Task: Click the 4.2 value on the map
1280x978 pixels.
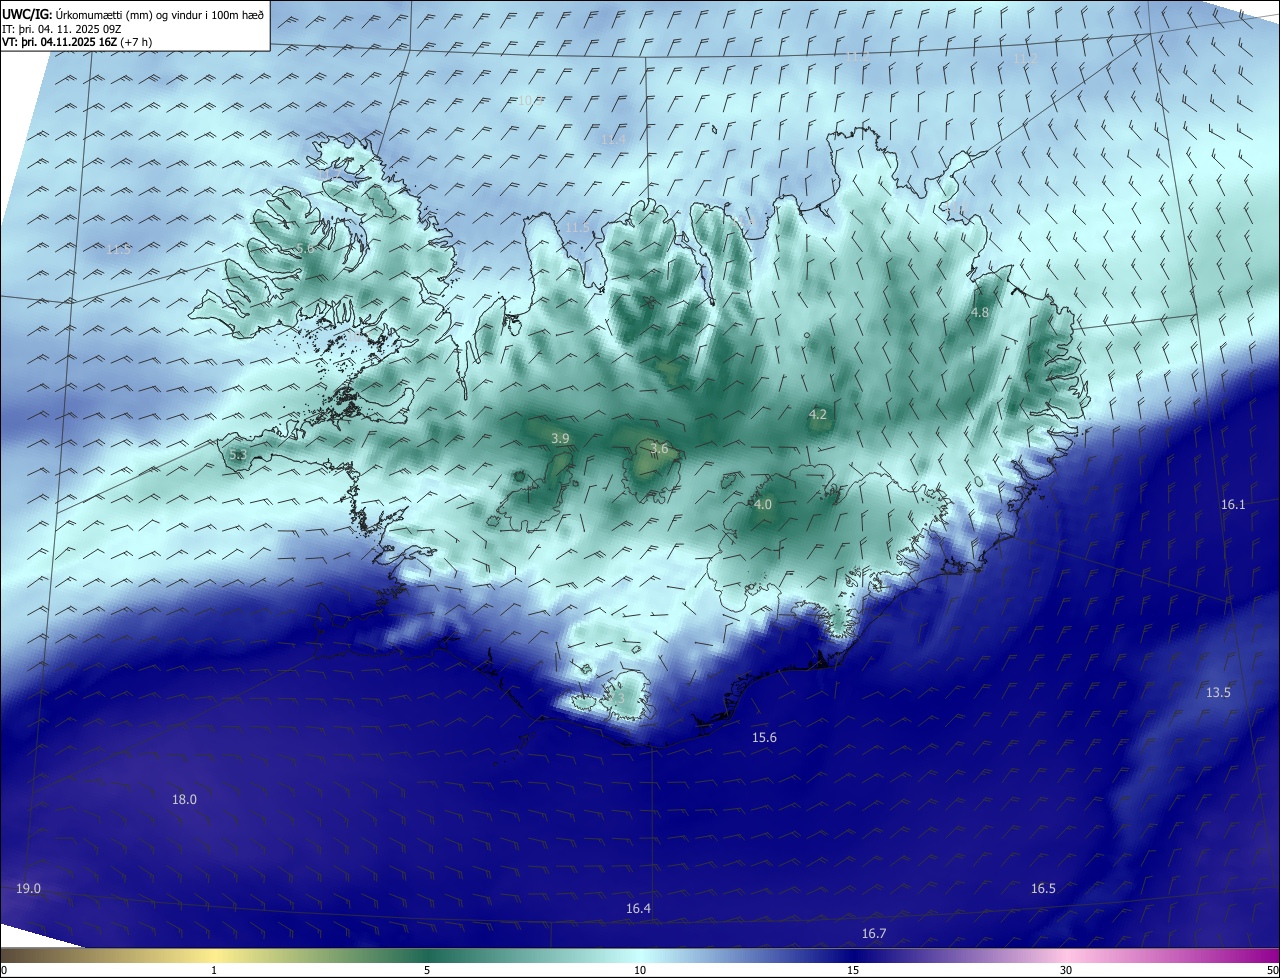Action: point(818,414)
